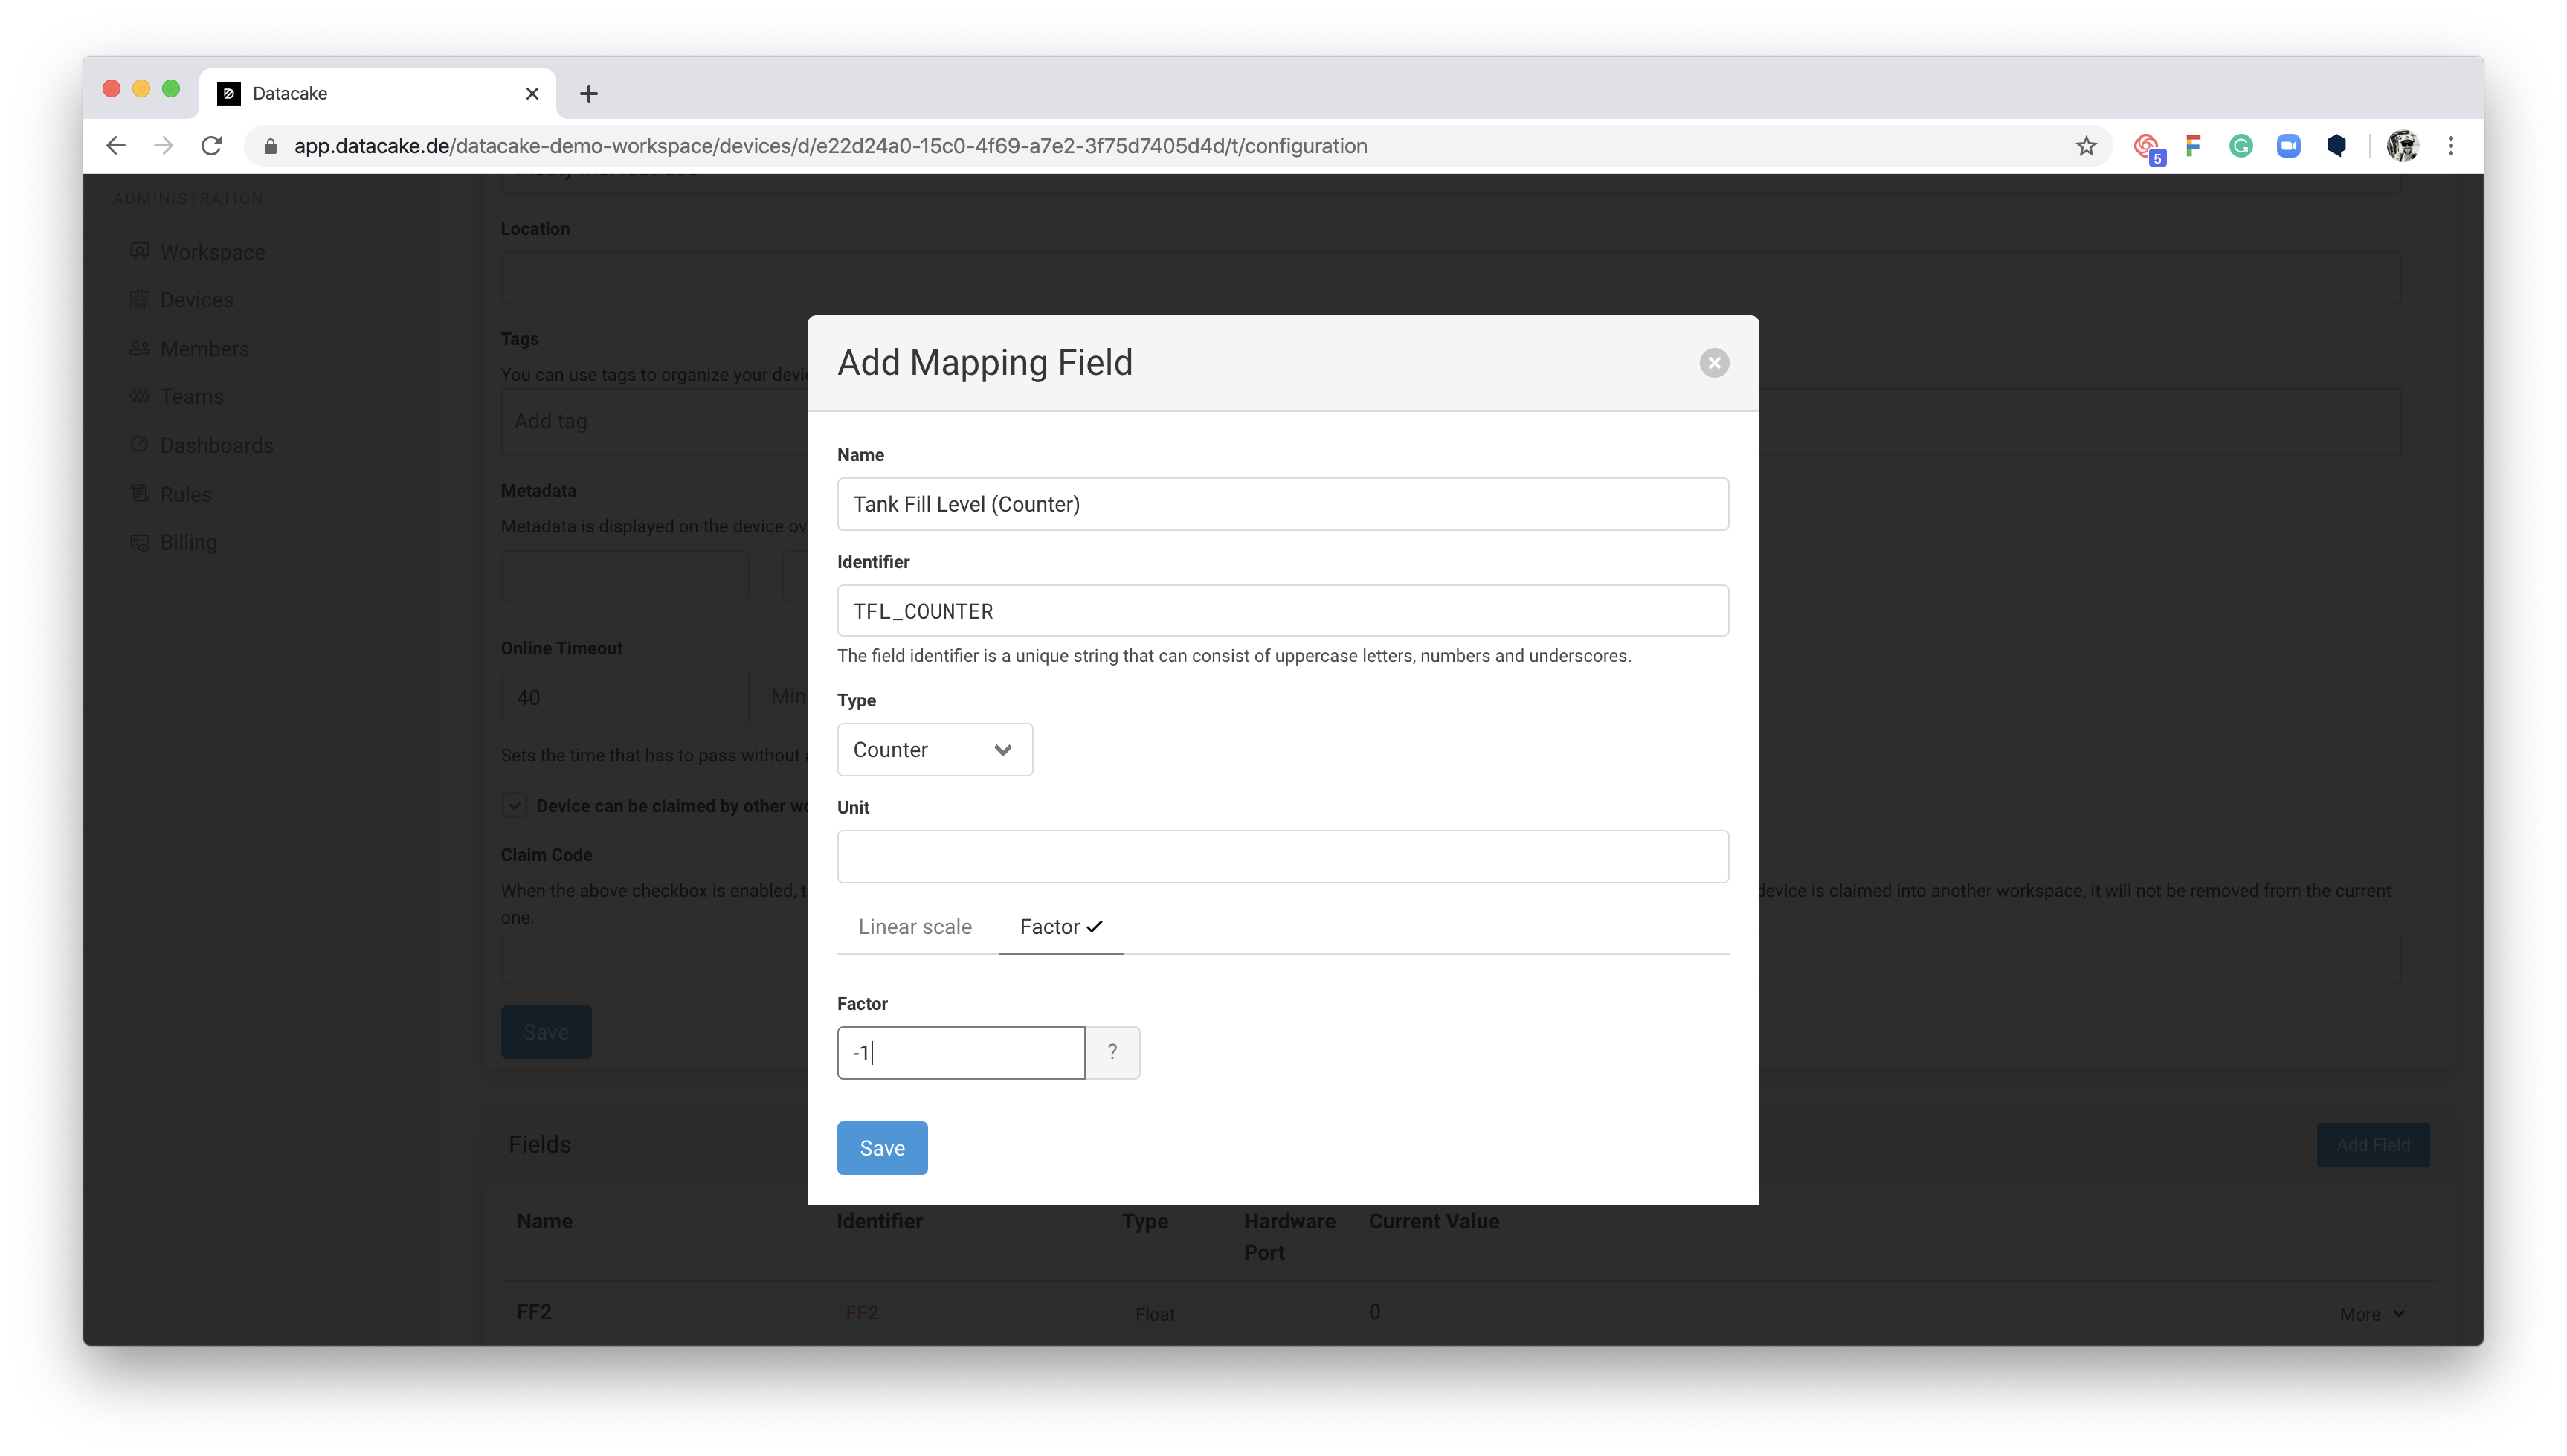The height and width of the screenshot is (1456, 2567).
Task: Save the new mapping field in the dialog
Action: pyautogui.click(x=881, y=1148)
